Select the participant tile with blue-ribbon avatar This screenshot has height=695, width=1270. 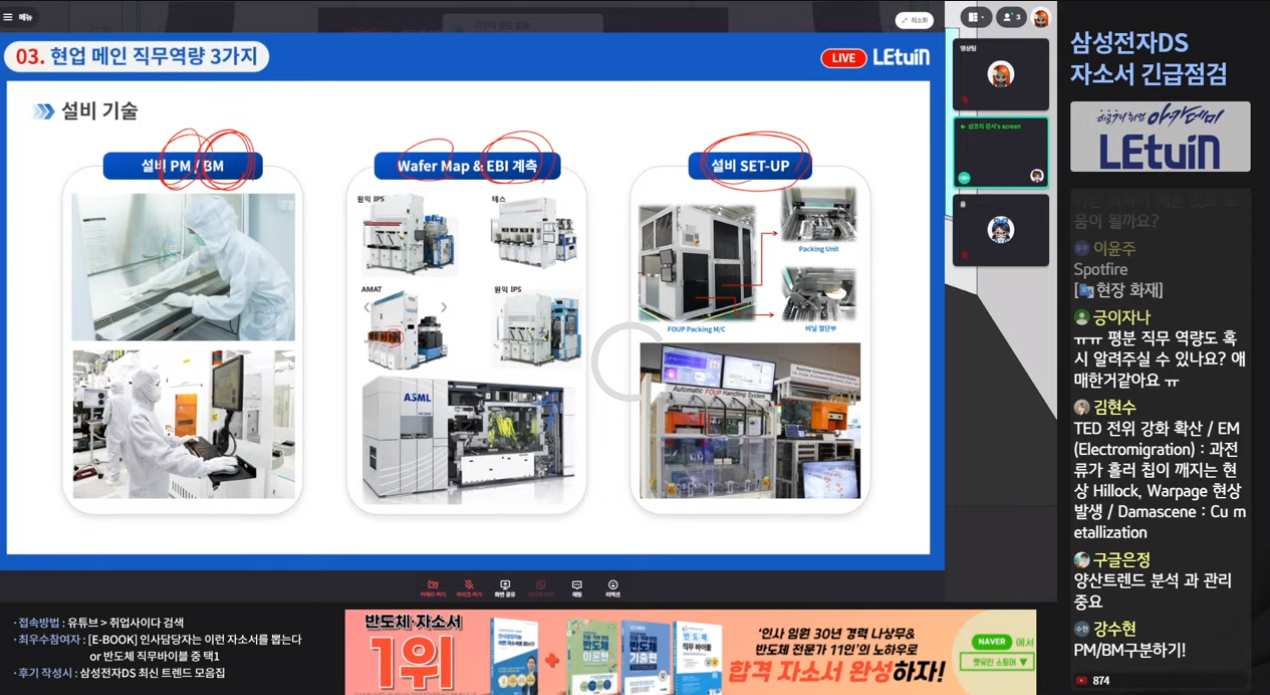click(x=1001, y=230)
